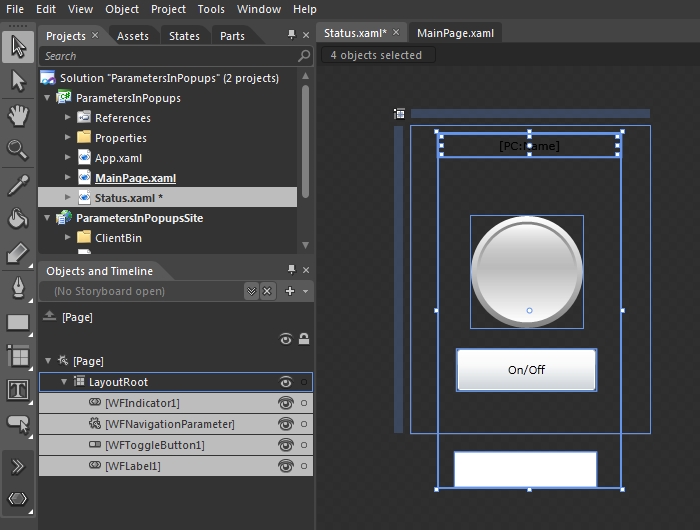Select the Rectangle shape tool
The width and height of the screenshot is (700, 530).
(x=18, y=322)
